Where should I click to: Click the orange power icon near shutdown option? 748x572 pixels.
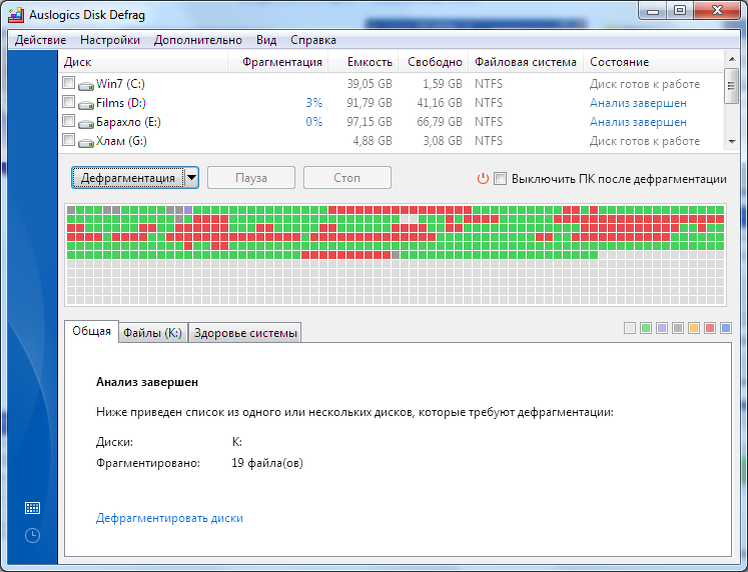pos(483,179)
